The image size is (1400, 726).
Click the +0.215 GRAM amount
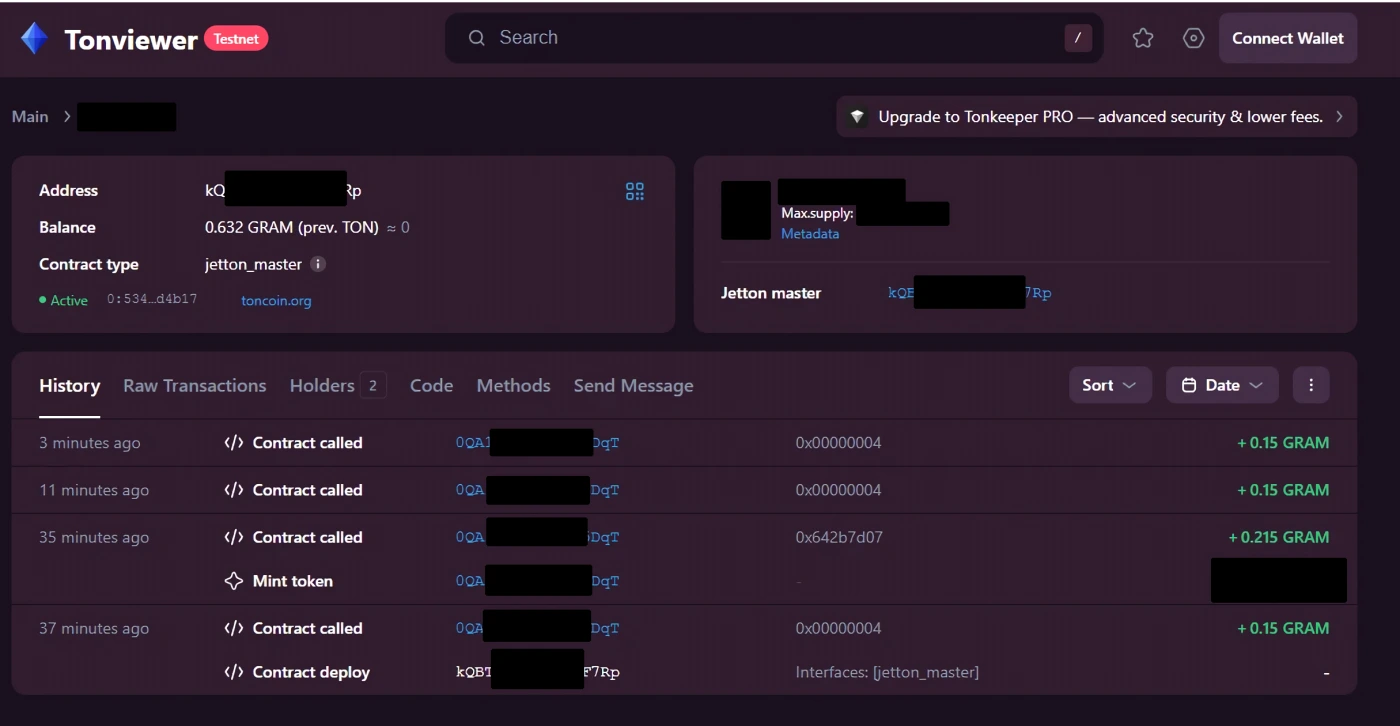coord(1279,537)
